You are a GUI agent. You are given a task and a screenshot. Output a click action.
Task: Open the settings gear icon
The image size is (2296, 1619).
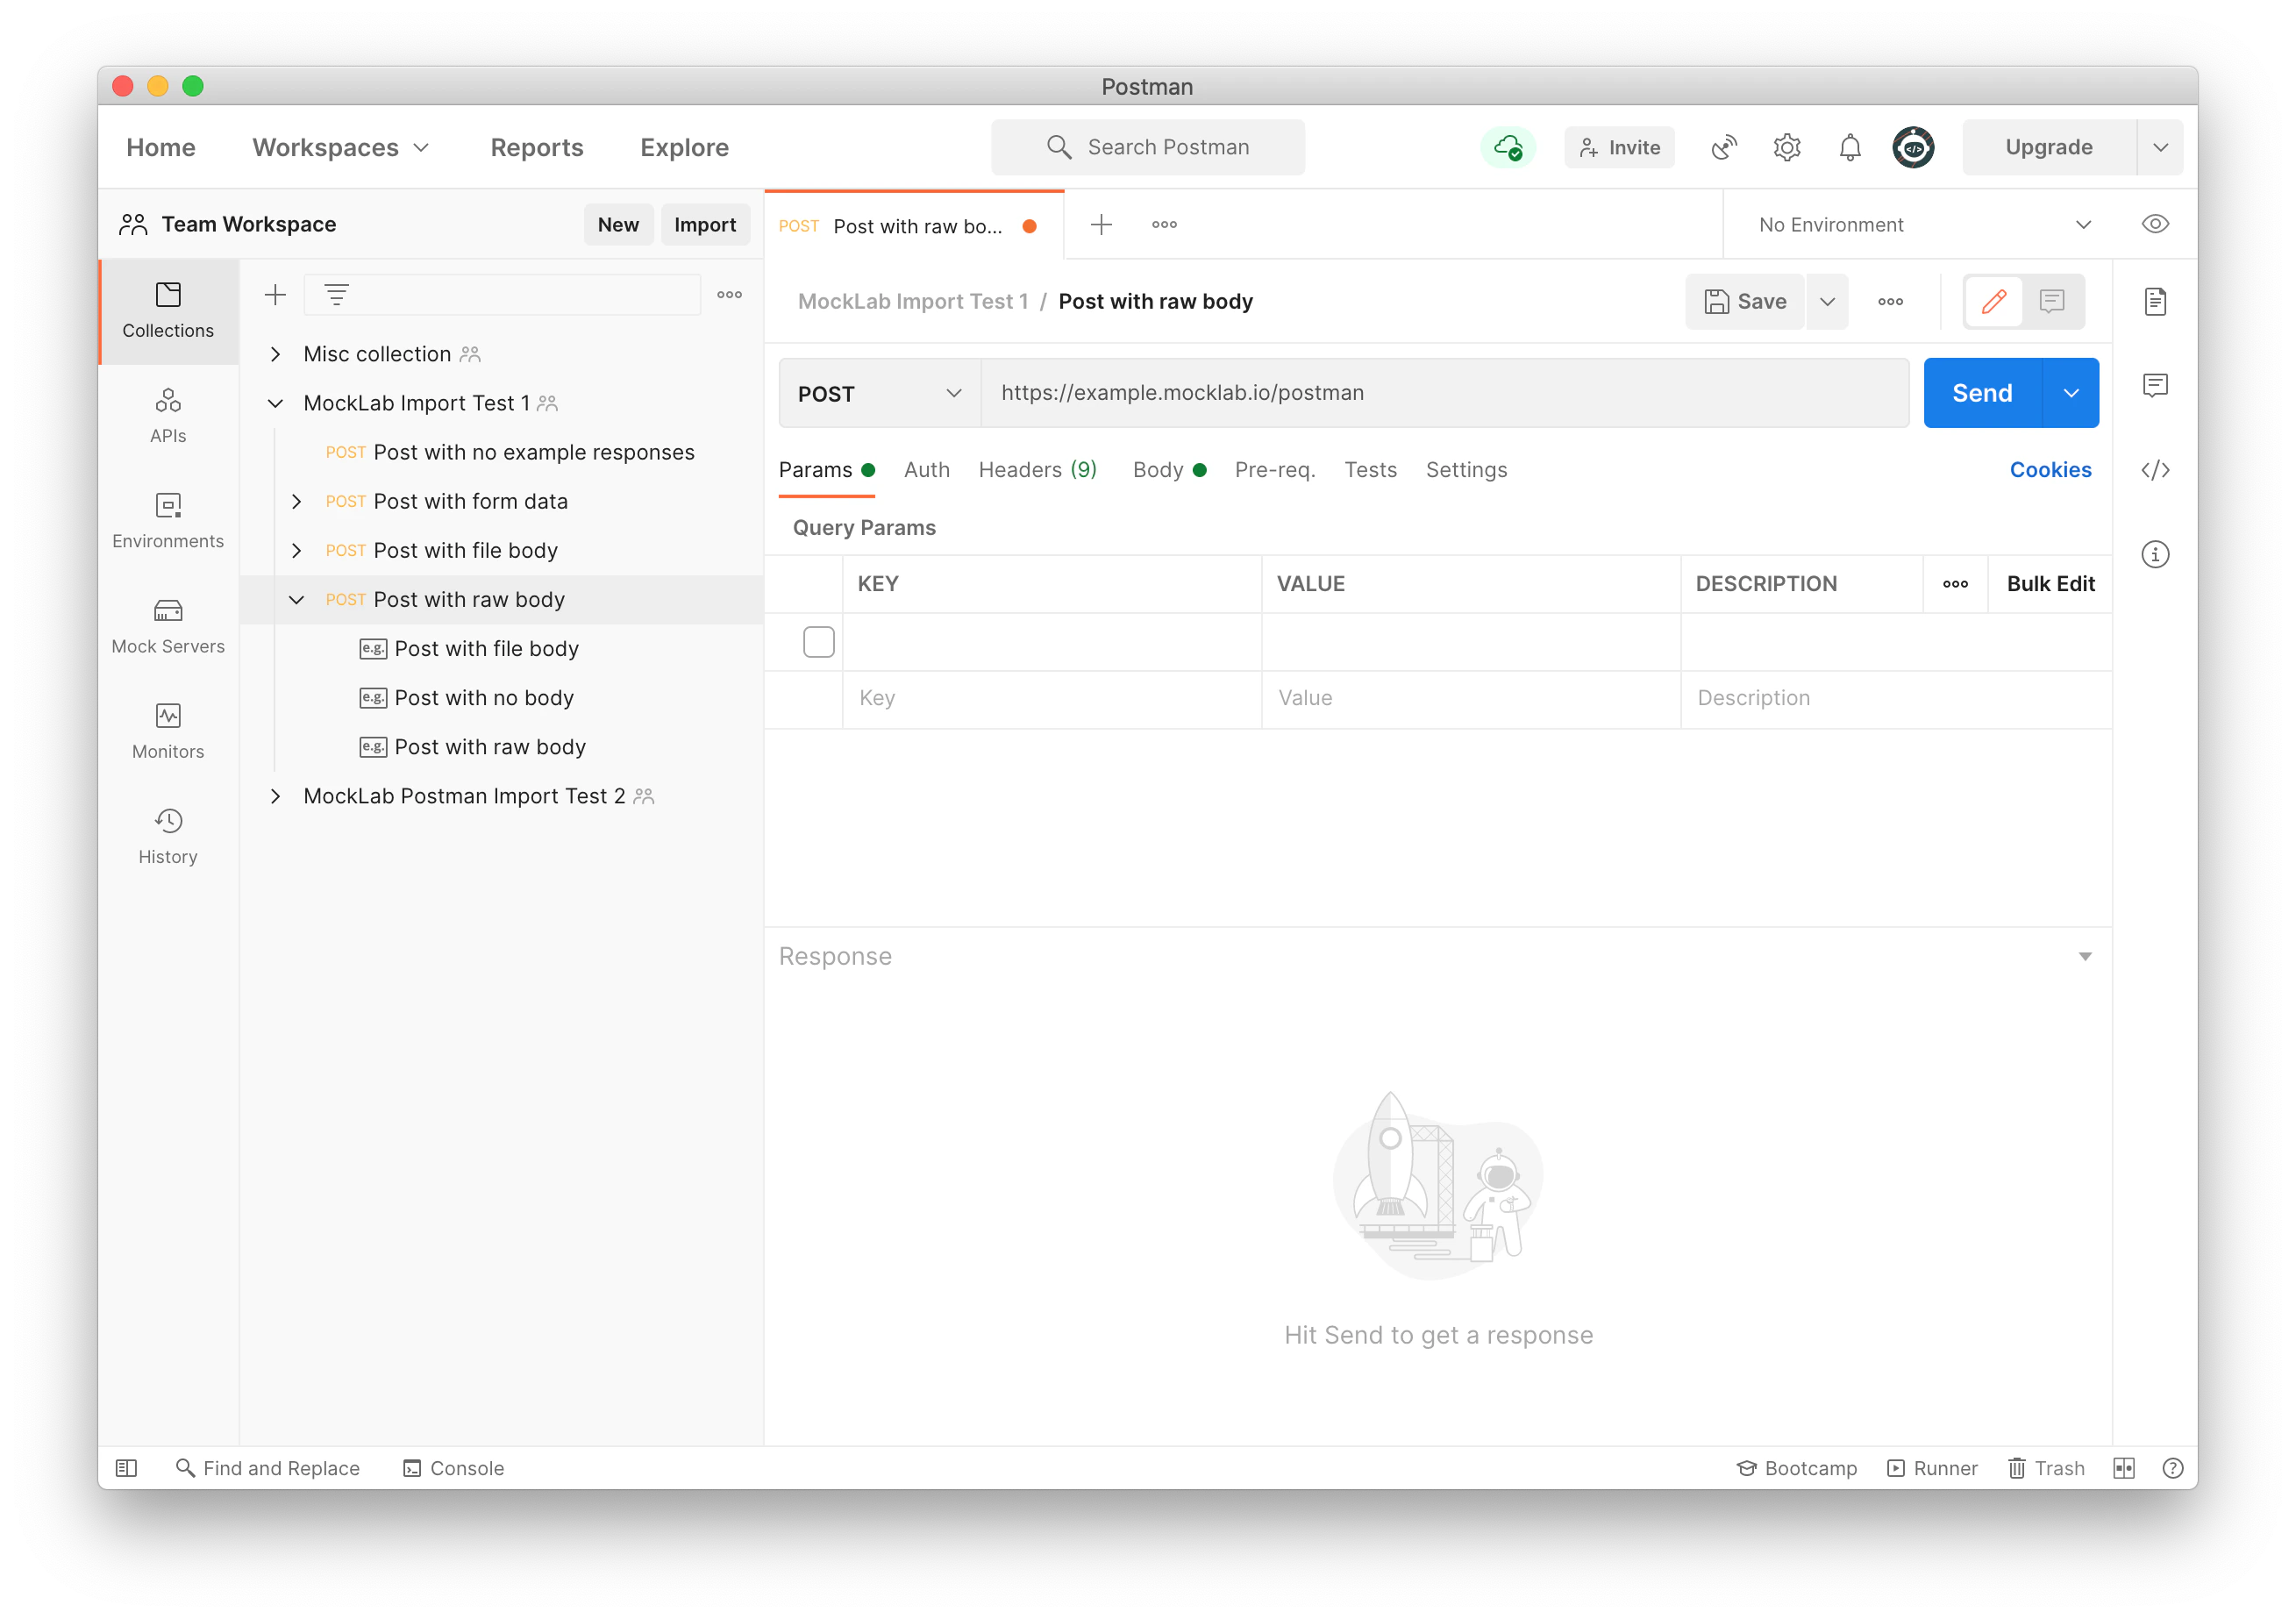tap(1787, 148)
